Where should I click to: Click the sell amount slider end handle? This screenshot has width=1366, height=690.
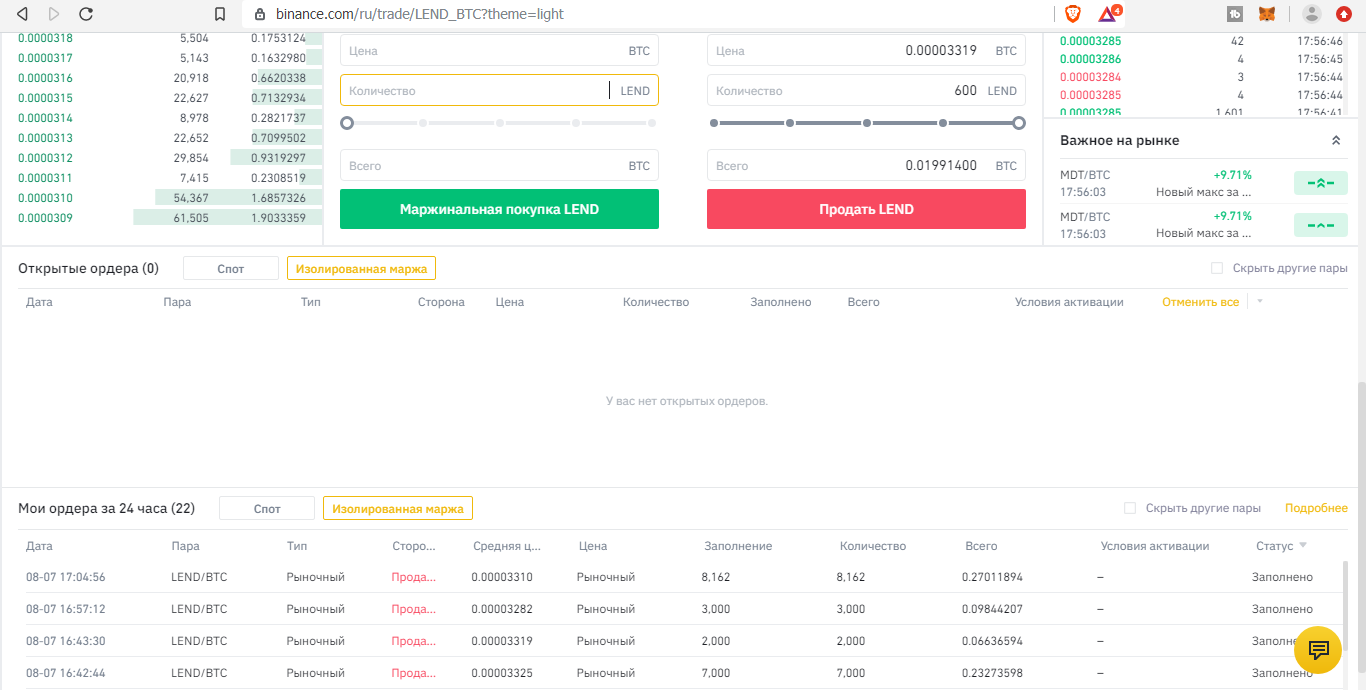1019,123
